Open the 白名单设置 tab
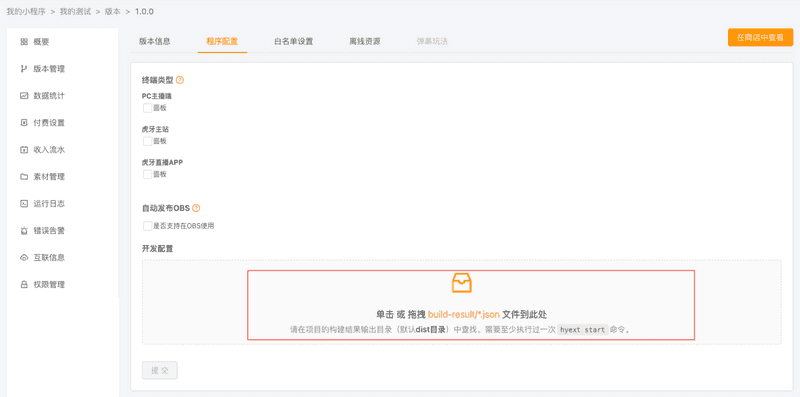This screenshot has width=800, height=397. (293, 42)
